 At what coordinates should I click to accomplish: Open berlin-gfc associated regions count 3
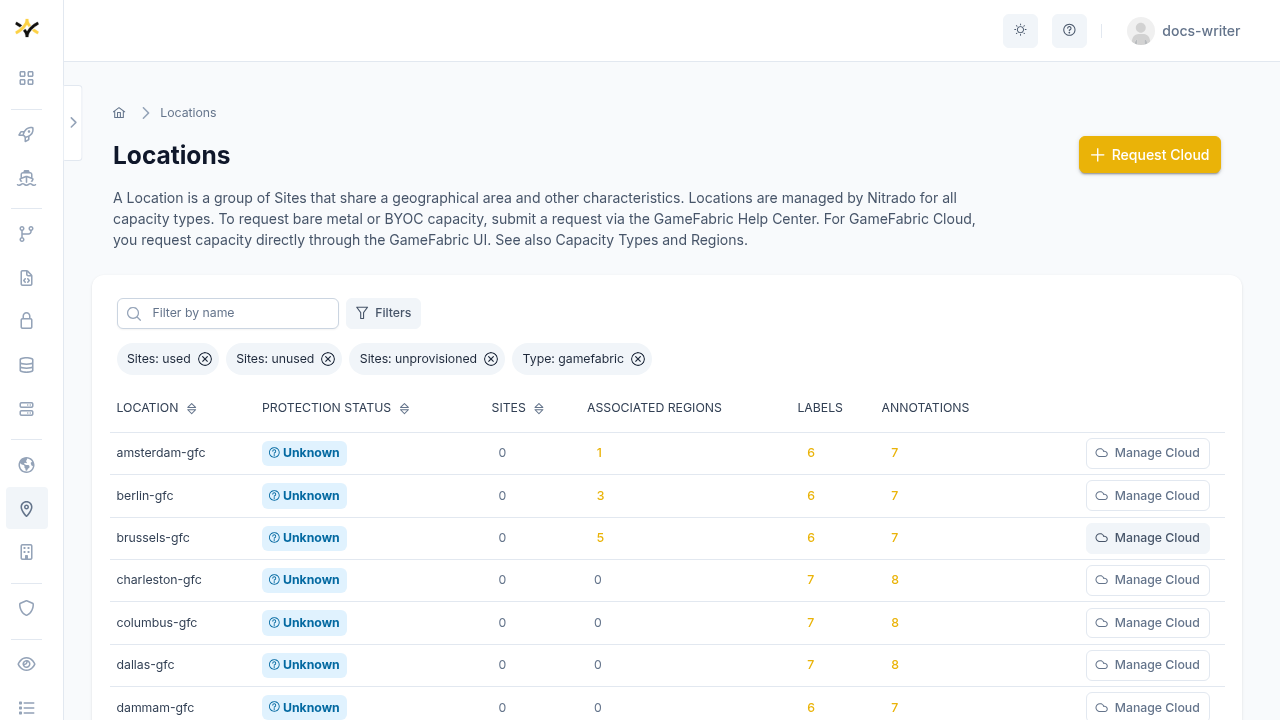pyautogui.click(x=600, y=496)
